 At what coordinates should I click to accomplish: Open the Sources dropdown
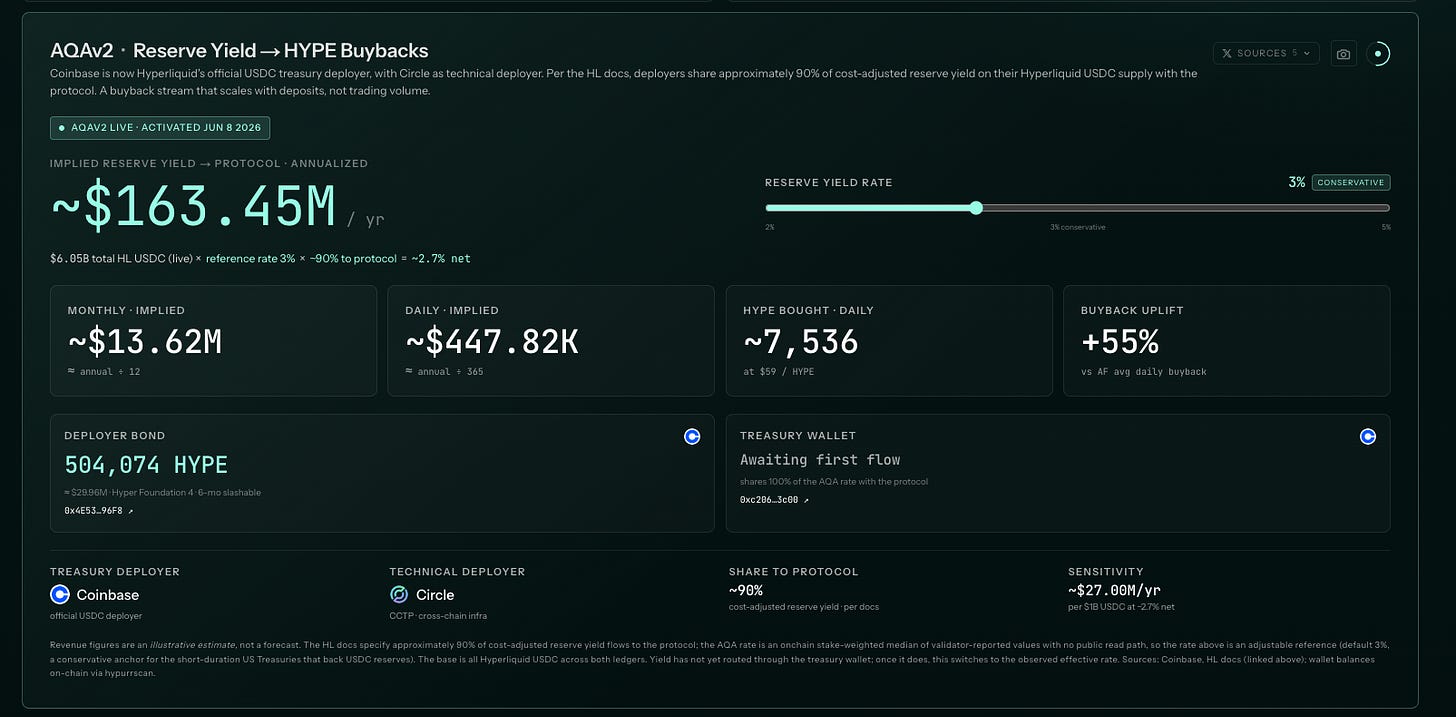[1266, 53]
